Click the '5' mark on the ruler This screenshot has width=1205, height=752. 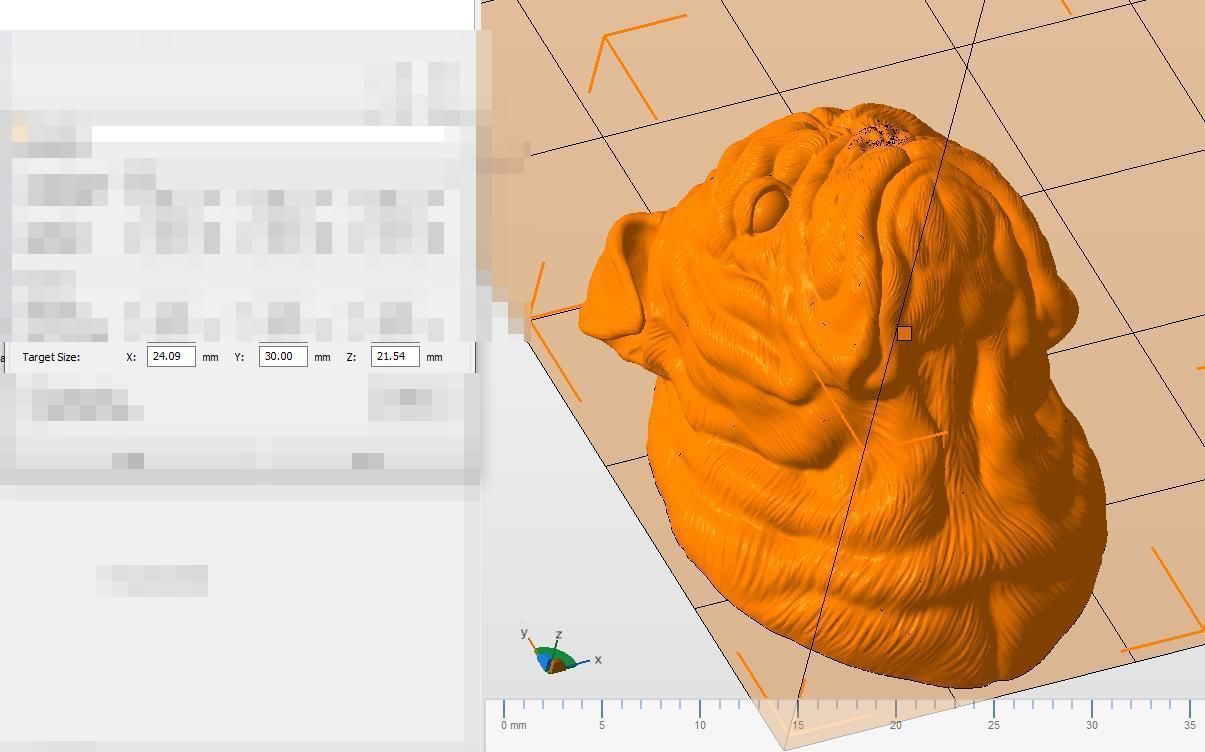coord(602,725)
